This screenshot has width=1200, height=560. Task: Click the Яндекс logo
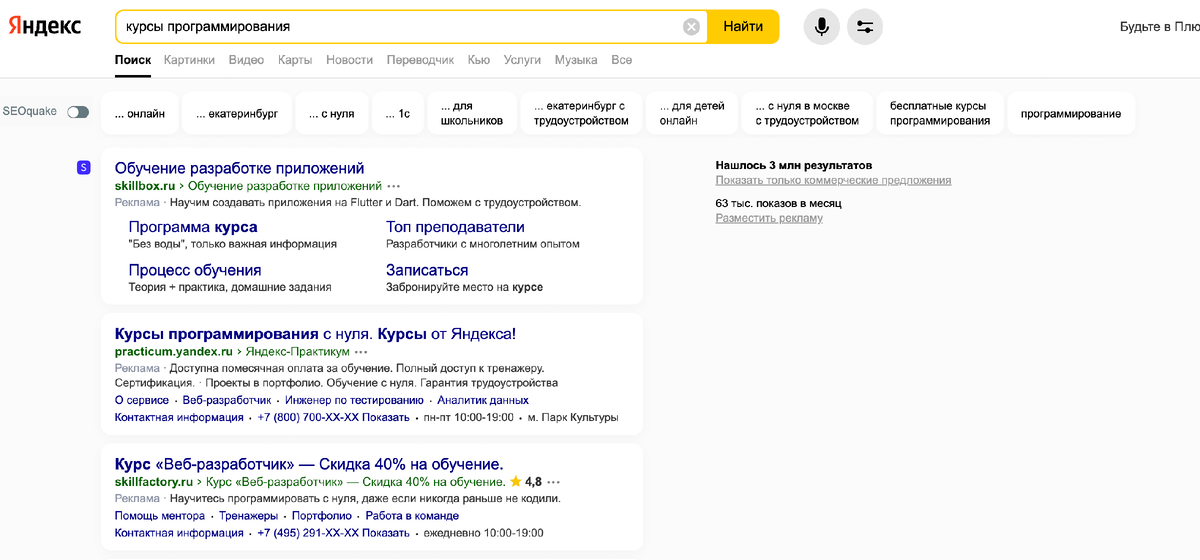point(45,27)
